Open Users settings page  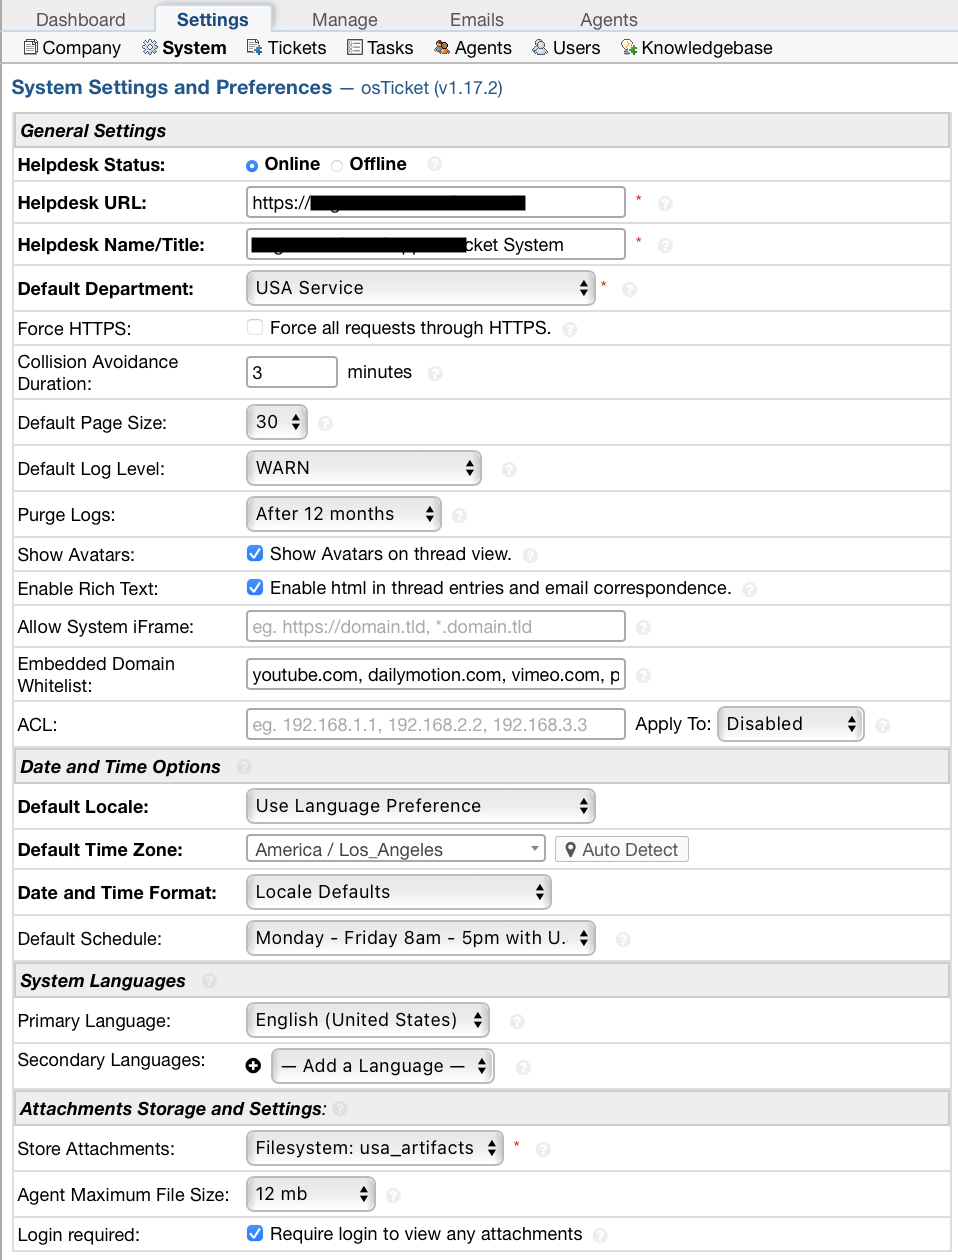(566, 48)
